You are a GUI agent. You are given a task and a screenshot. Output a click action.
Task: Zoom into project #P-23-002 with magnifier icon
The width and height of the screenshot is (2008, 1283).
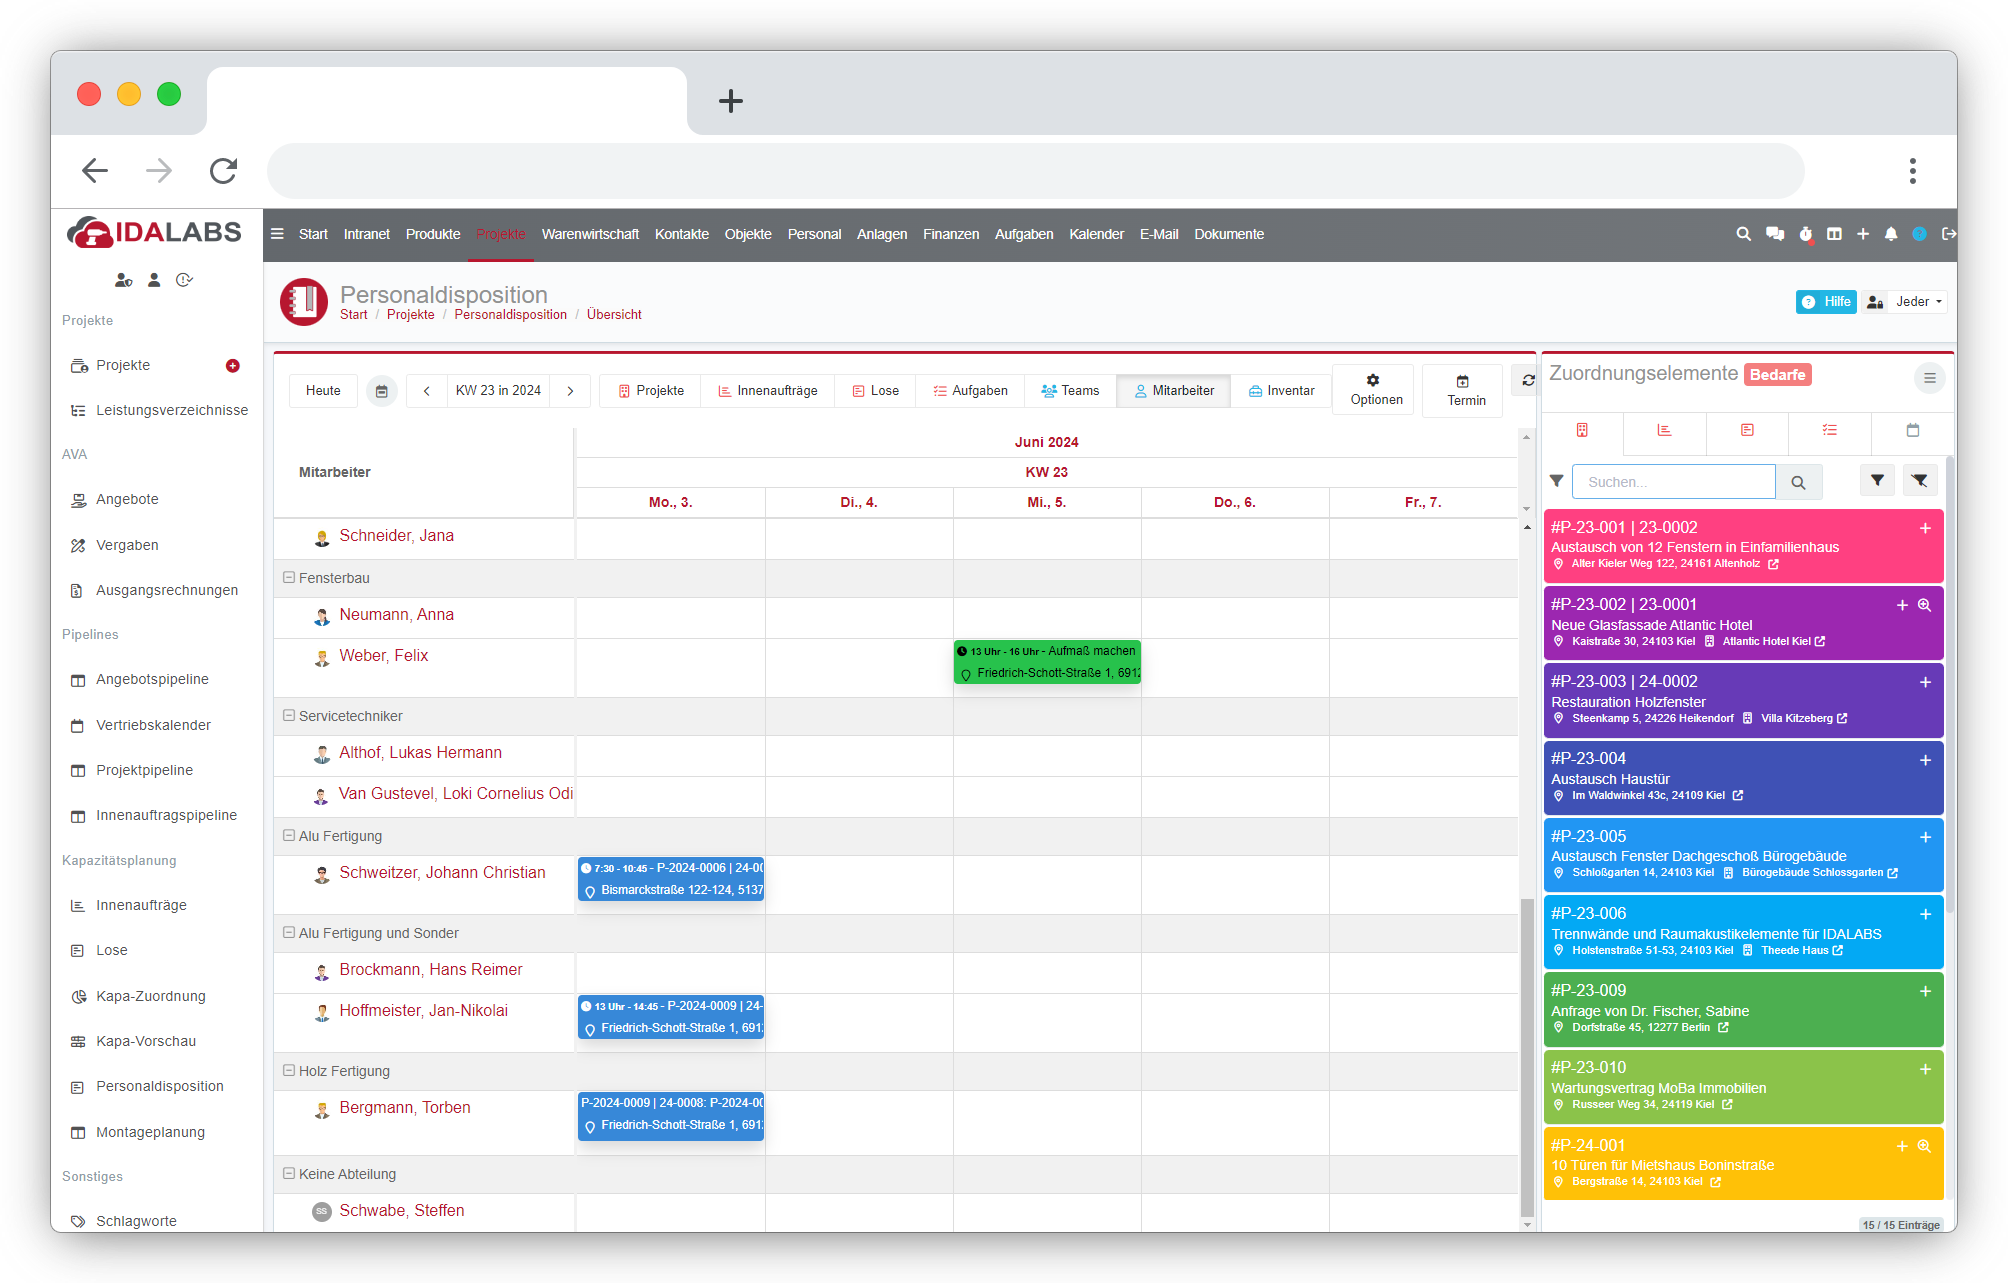point(1924,605)
